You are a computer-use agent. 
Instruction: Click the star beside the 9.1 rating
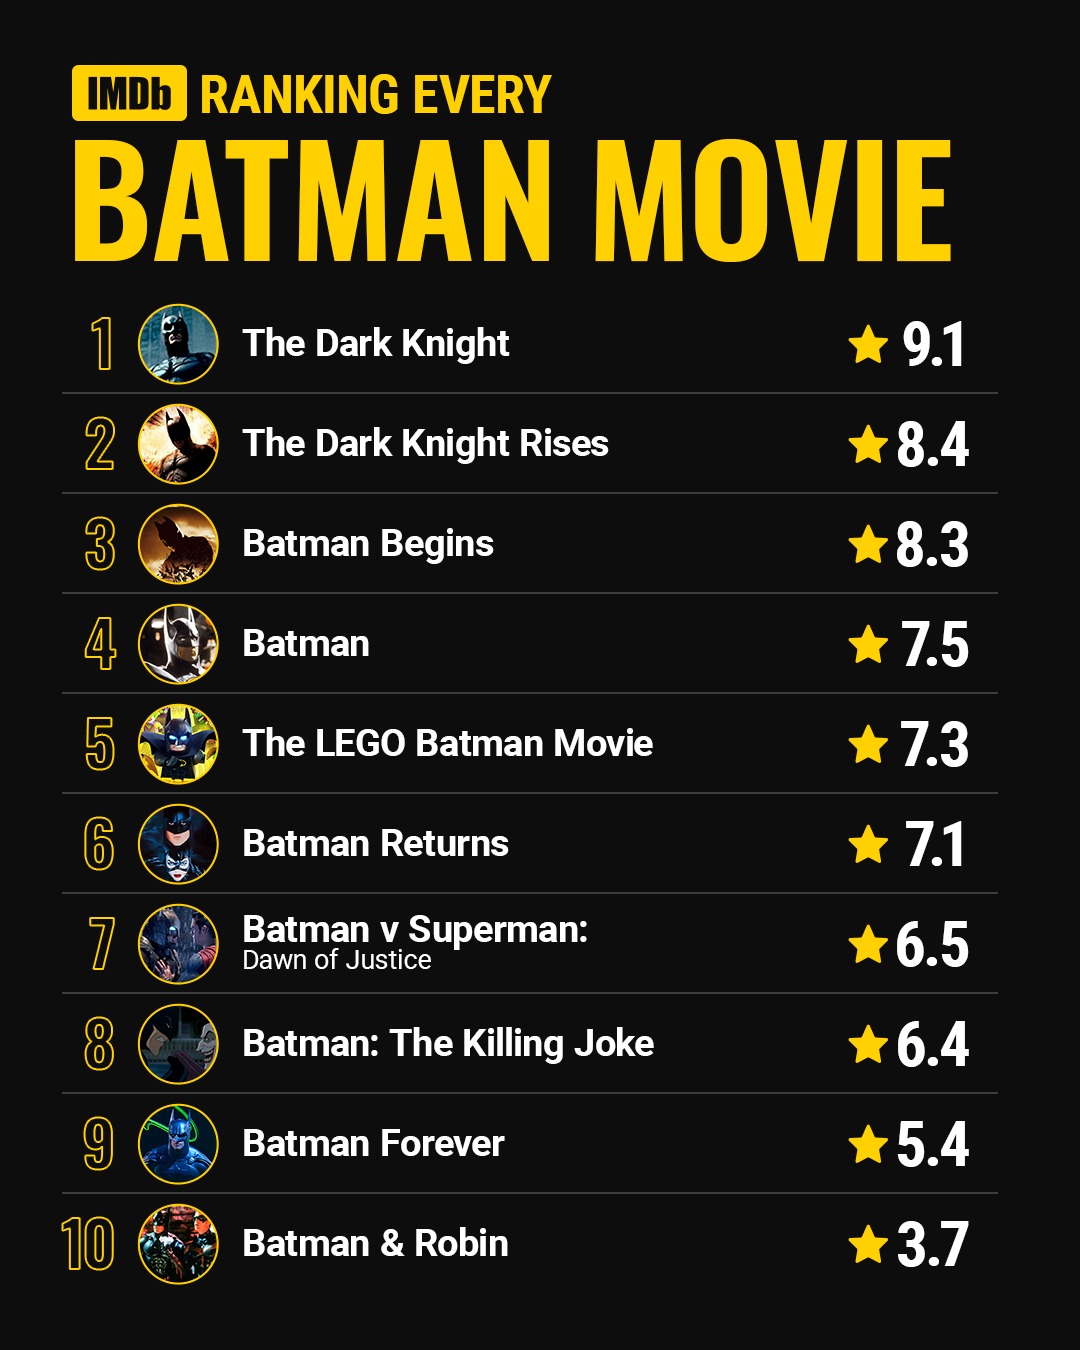868,345
